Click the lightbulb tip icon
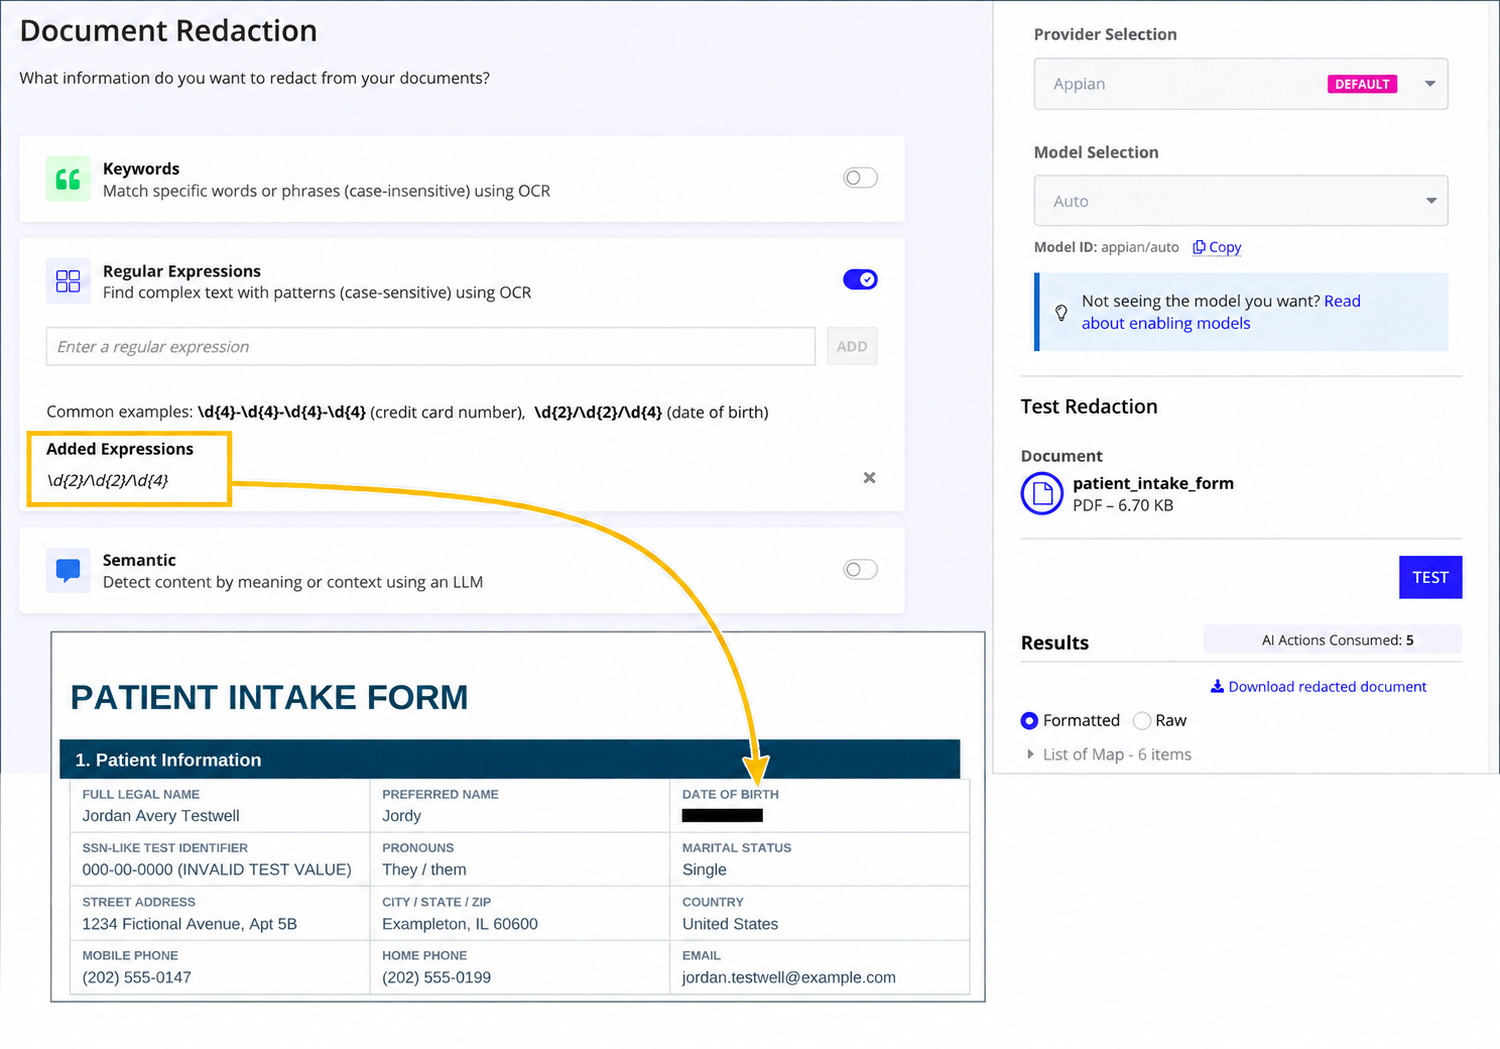 click(1062, 312)
